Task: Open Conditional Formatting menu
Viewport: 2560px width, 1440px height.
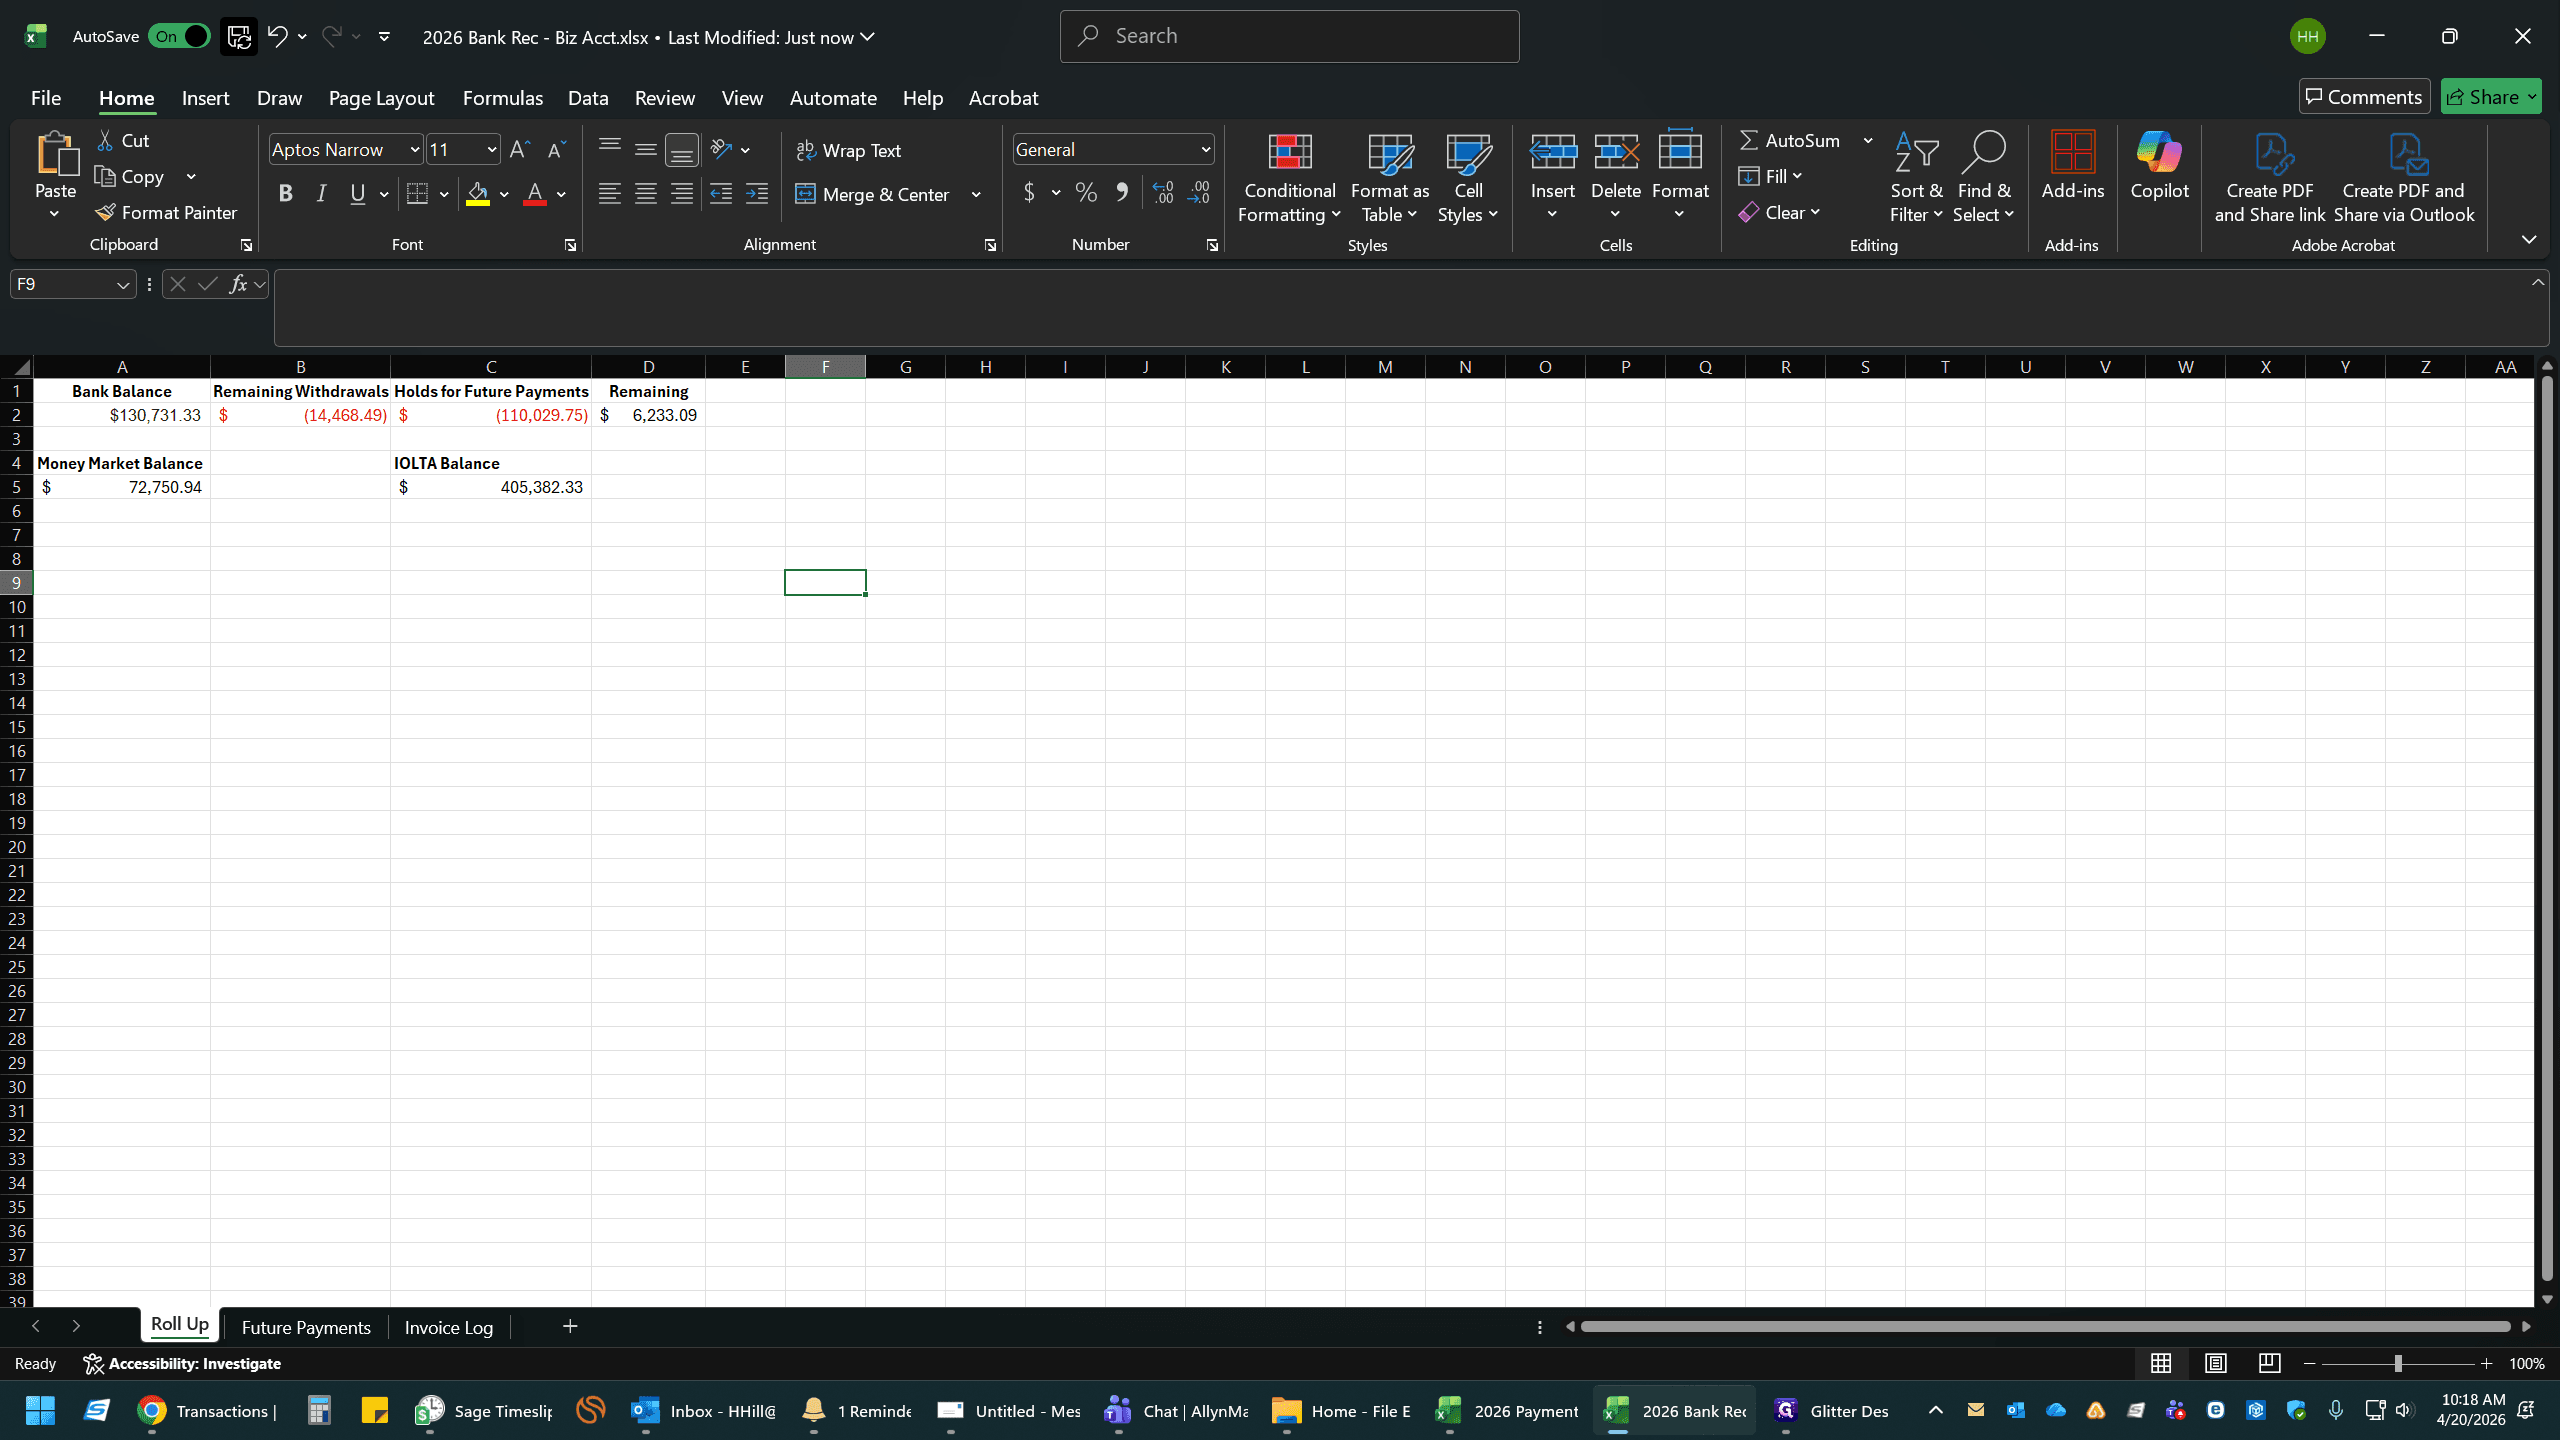Action: (1289, 178)
